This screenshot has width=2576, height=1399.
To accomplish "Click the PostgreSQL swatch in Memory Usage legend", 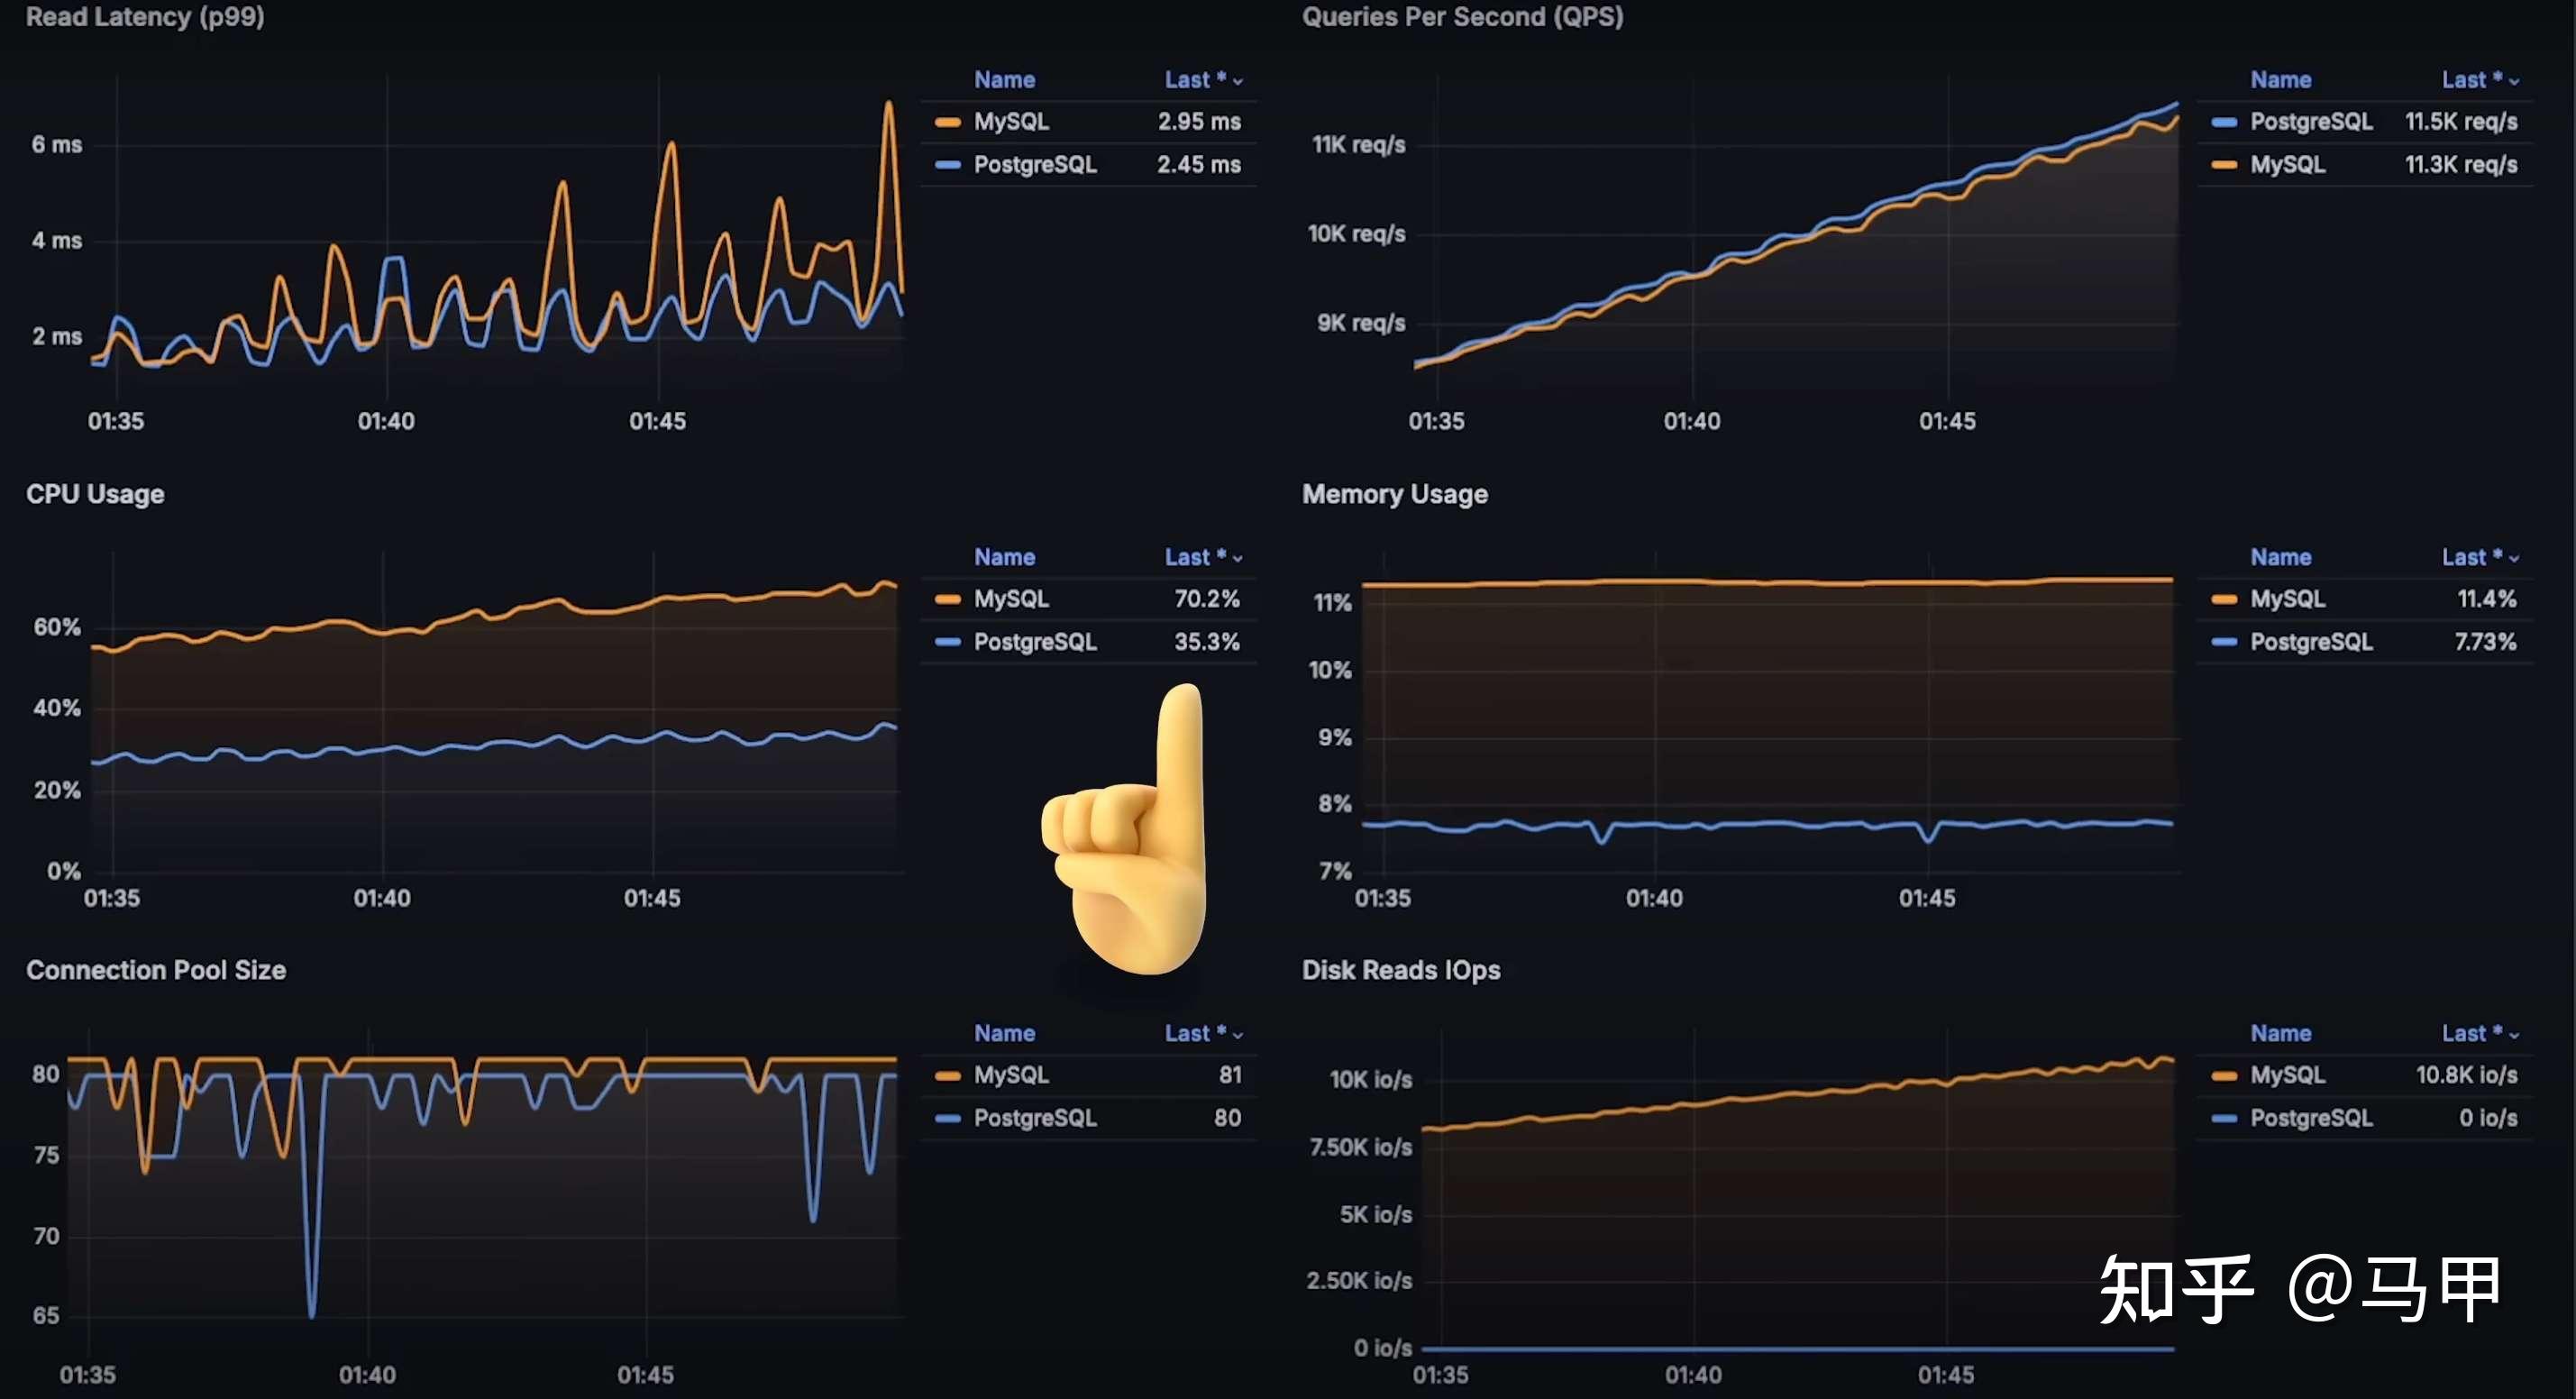I will [x=2224, y=642].
